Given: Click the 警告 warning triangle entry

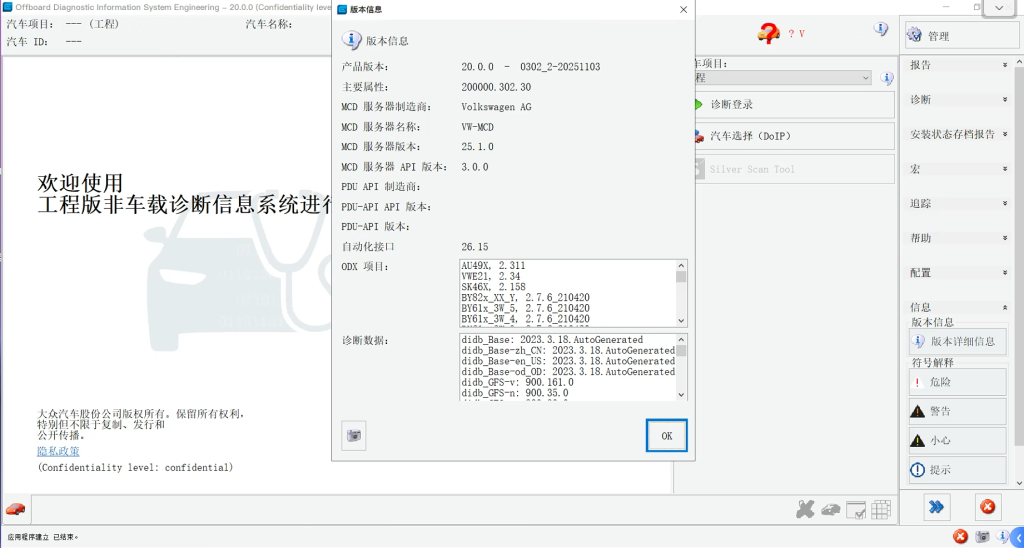Looking at the screenshot, I should click(x=957, y=411).
